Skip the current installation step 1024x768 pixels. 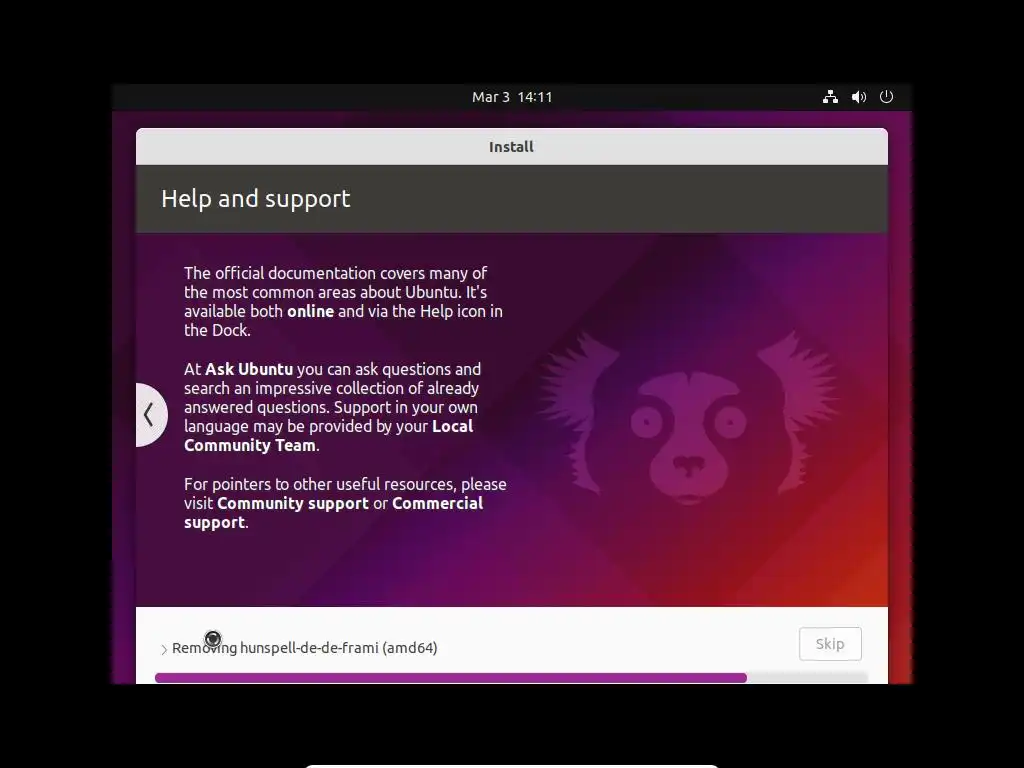[x=830, y=644]
